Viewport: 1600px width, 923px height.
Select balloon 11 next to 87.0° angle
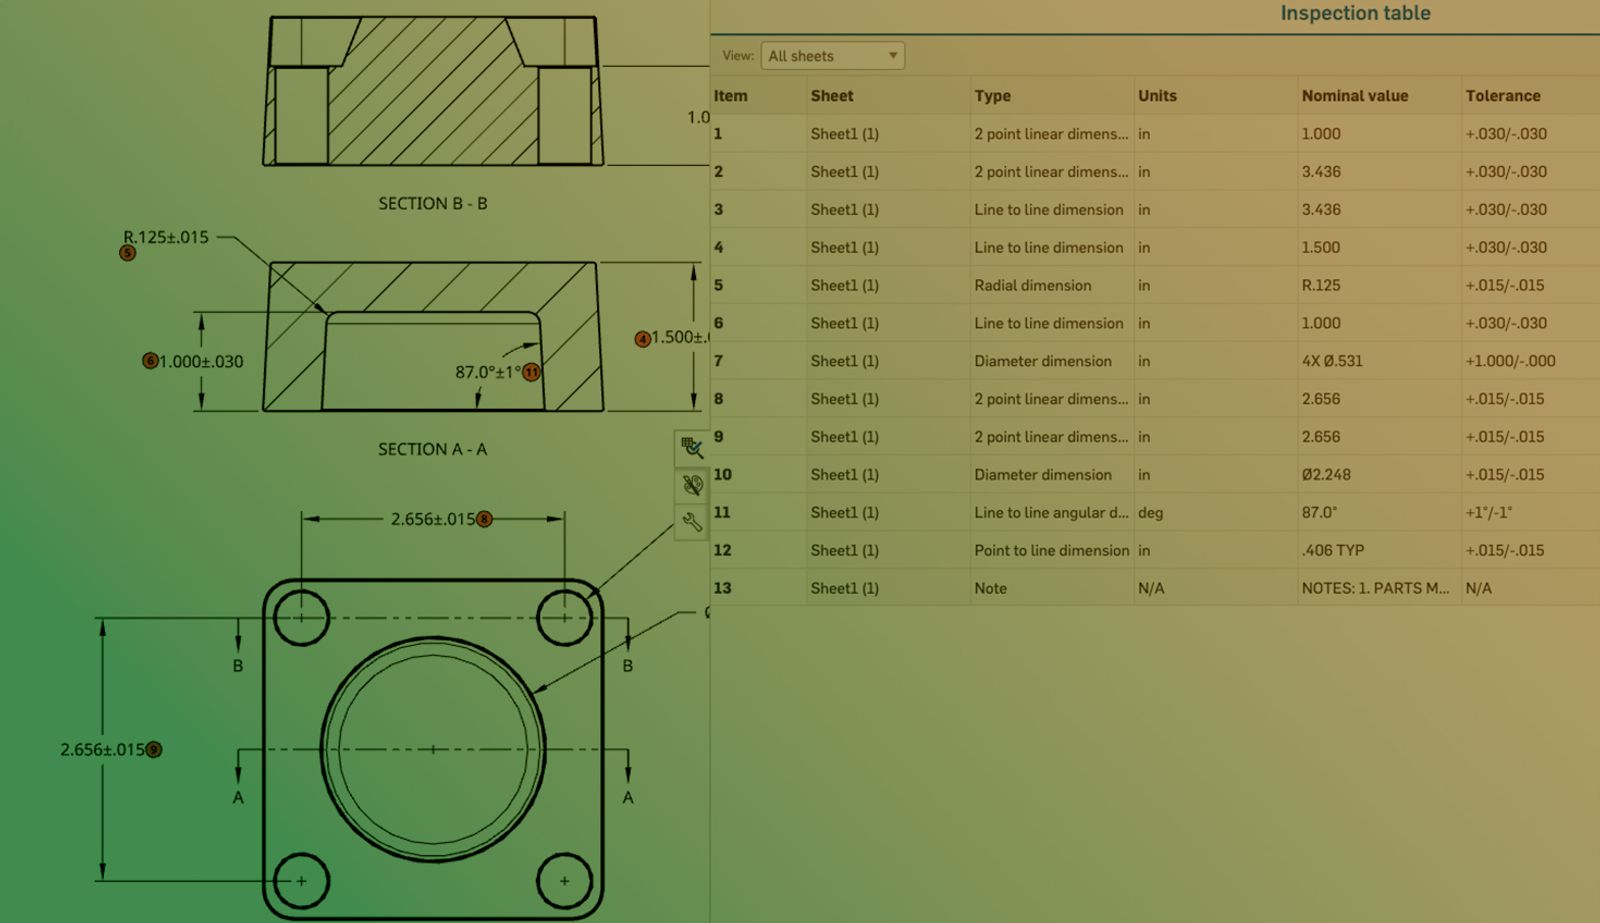point(532,372)
